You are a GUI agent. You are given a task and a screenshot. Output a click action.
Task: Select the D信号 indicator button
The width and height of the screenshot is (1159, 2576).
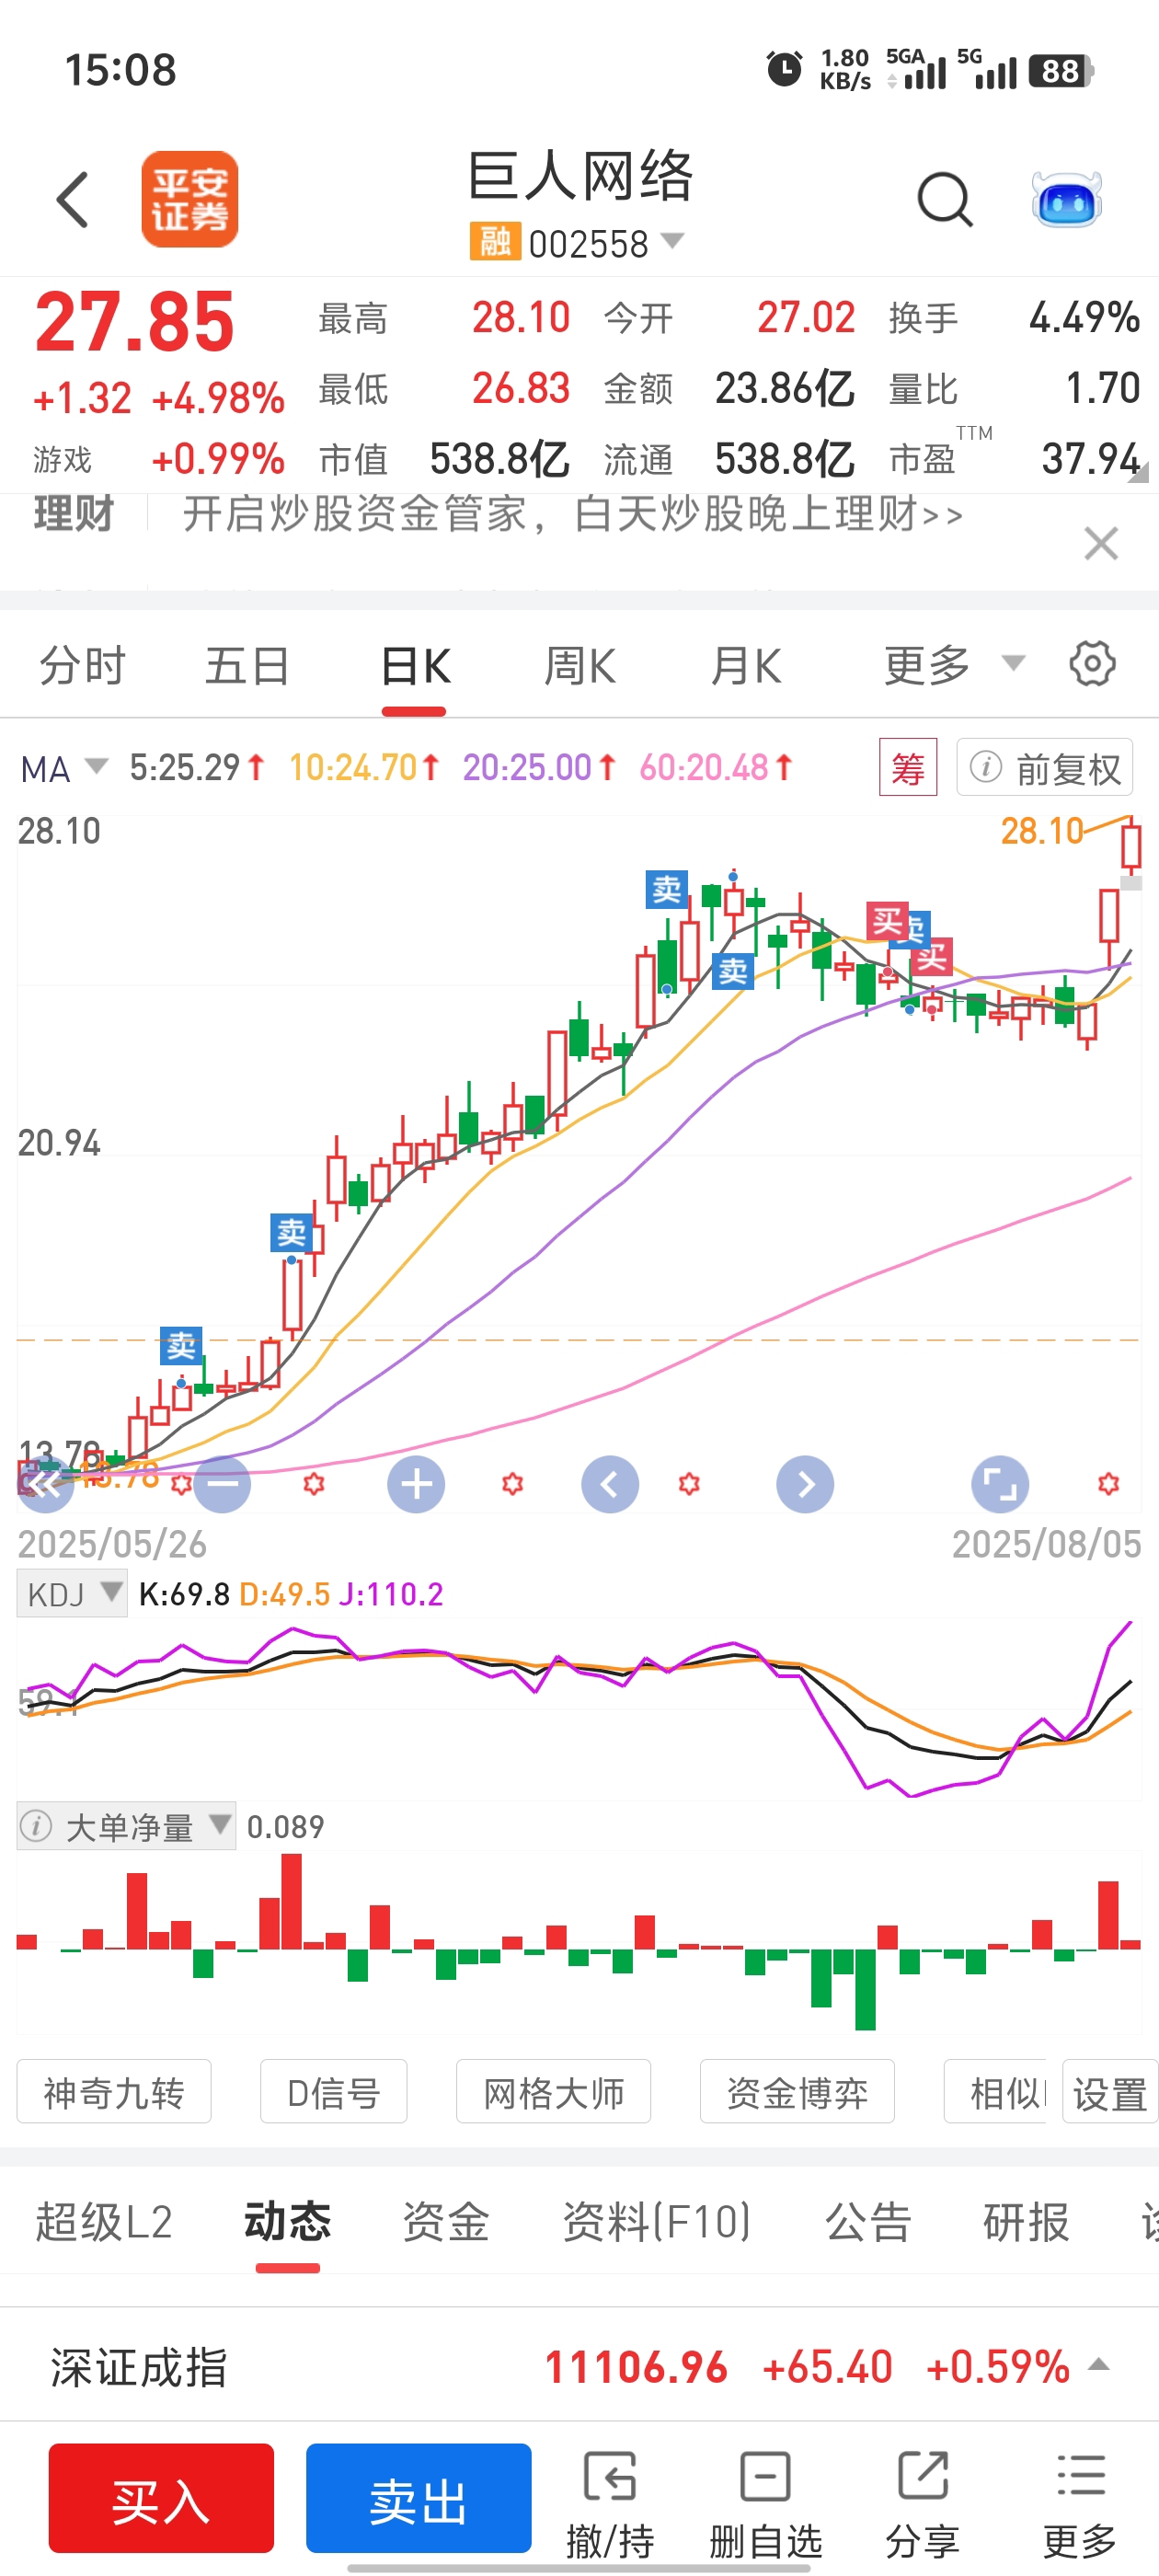point(333,2092)
